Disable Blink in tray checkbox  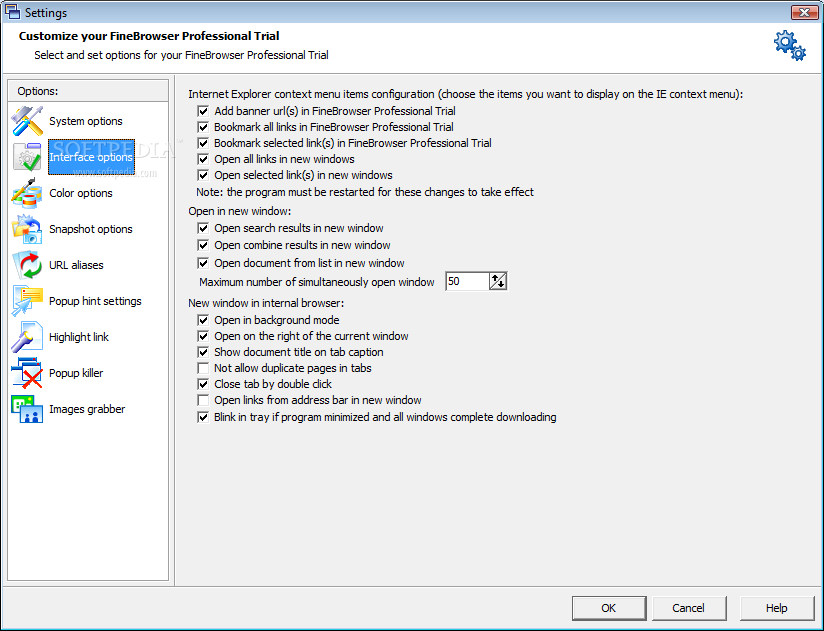coord(203,418)
